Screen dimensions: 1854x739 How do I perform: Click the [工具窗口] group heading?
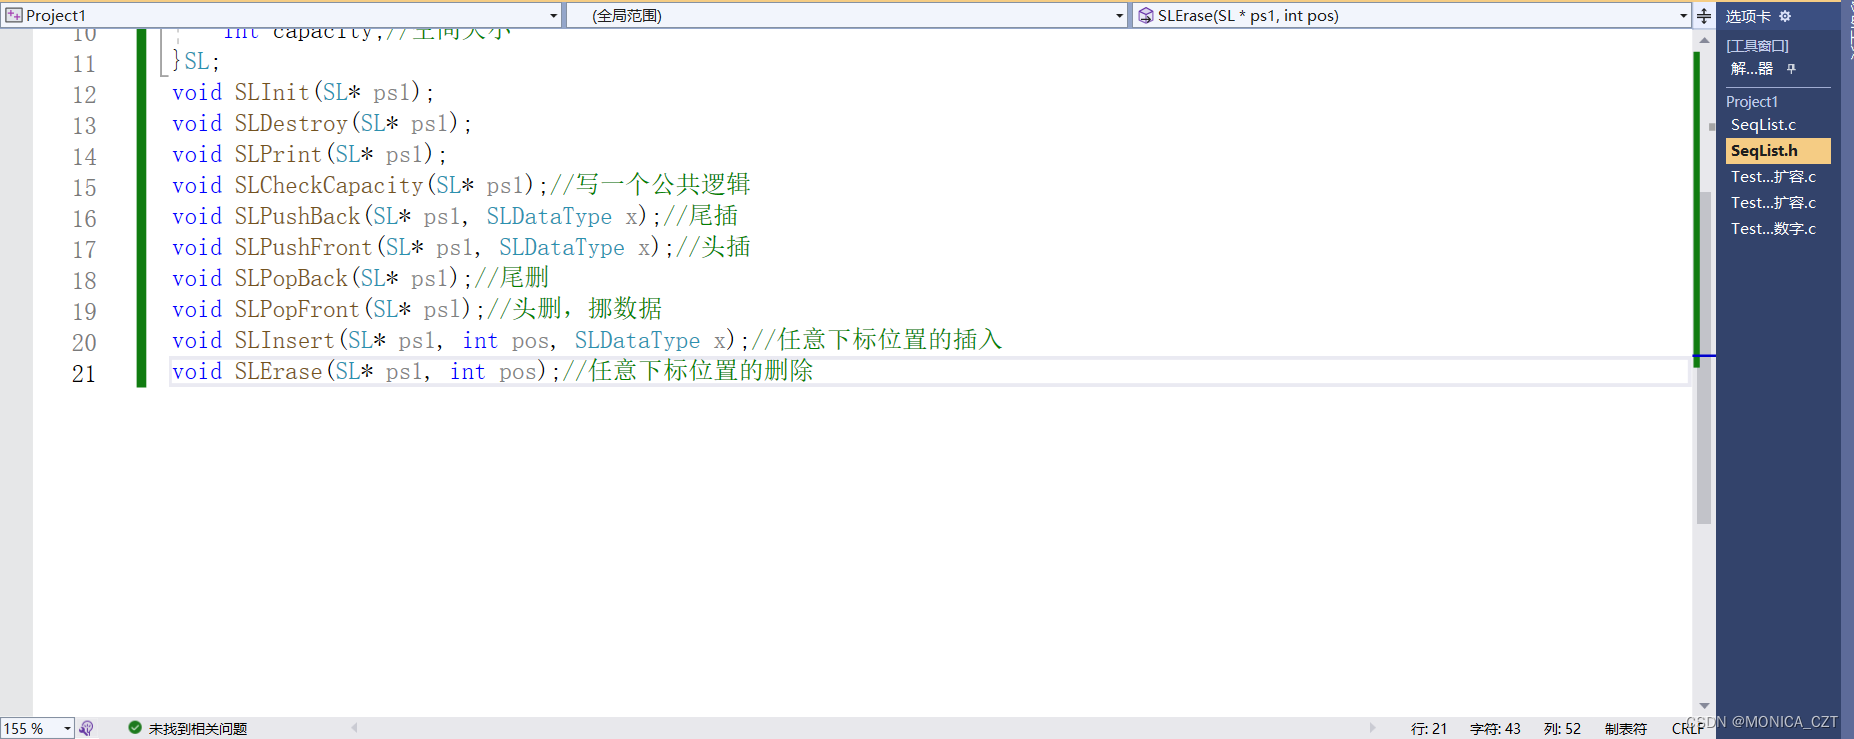1757,46
